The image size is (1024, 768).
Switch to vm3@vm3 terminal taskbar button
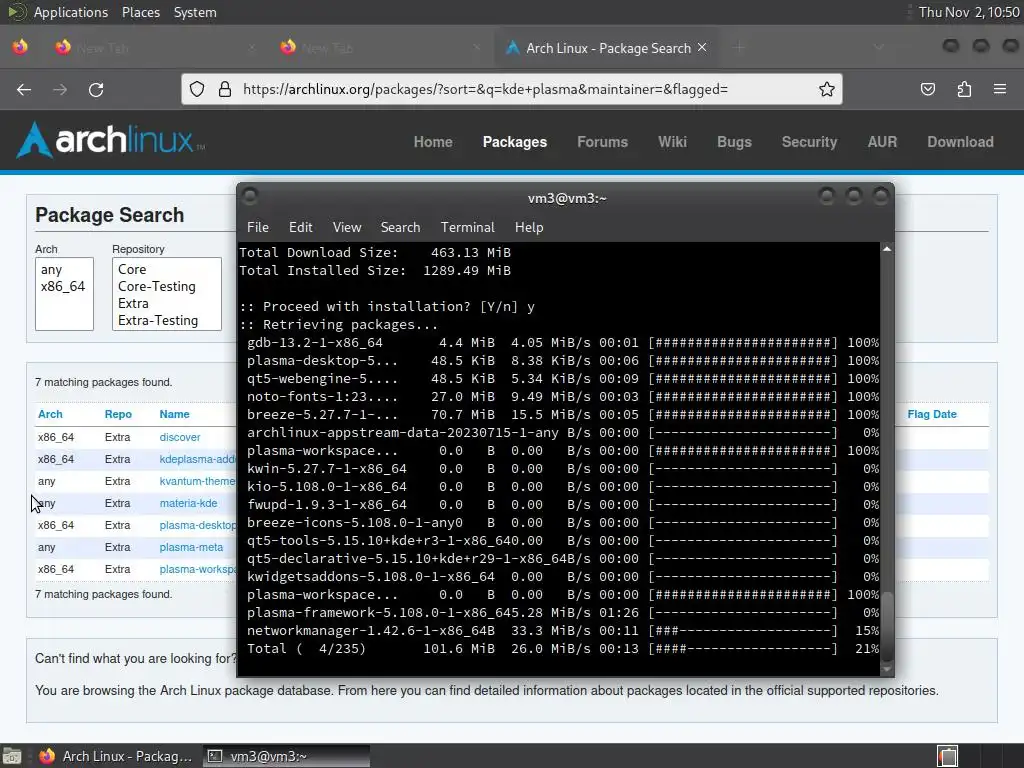tap(286, 756)
